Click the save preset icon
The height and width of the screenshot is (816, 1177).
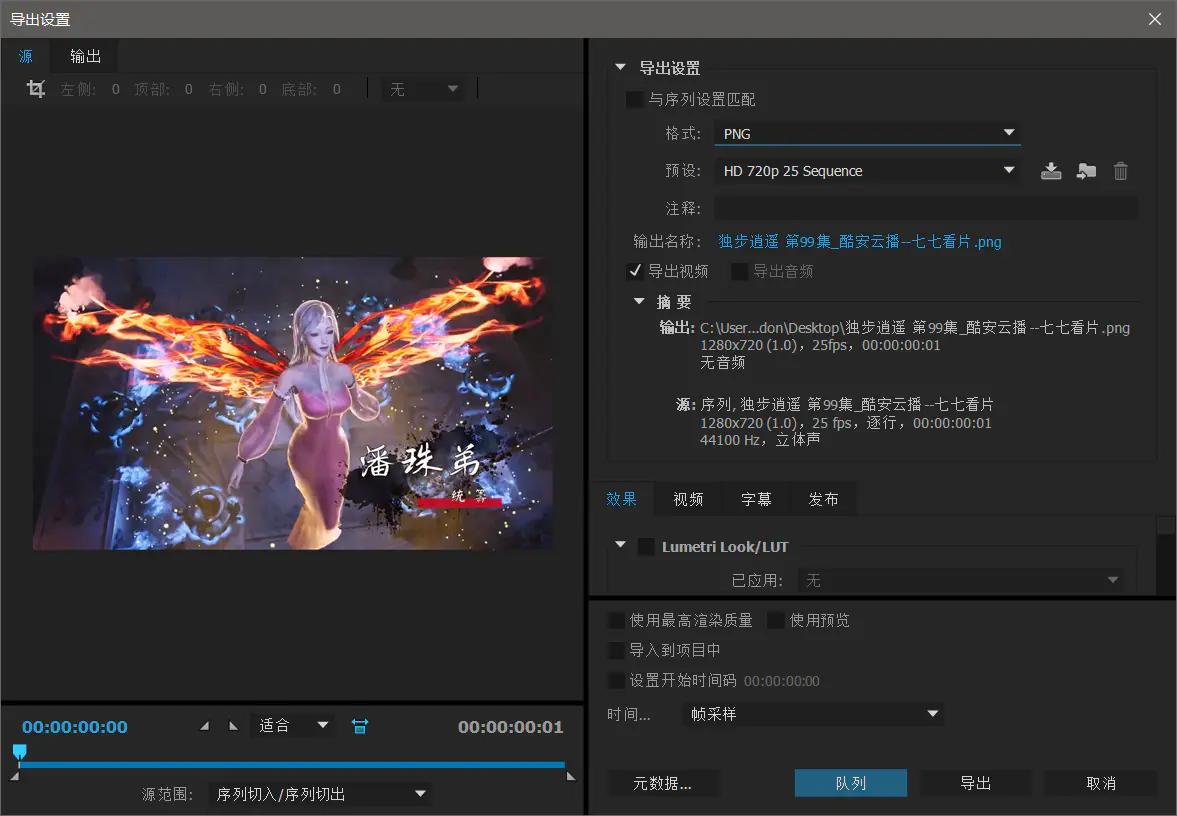click(1051, 171)
